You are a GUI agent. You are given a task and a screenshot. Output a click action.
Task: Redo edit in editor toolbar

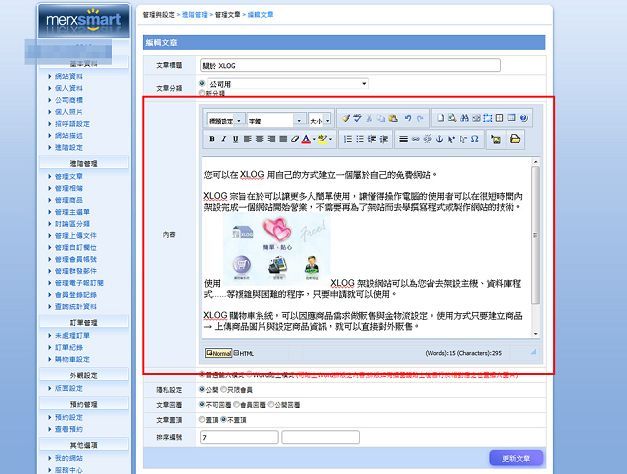click(x=420, y=118)
